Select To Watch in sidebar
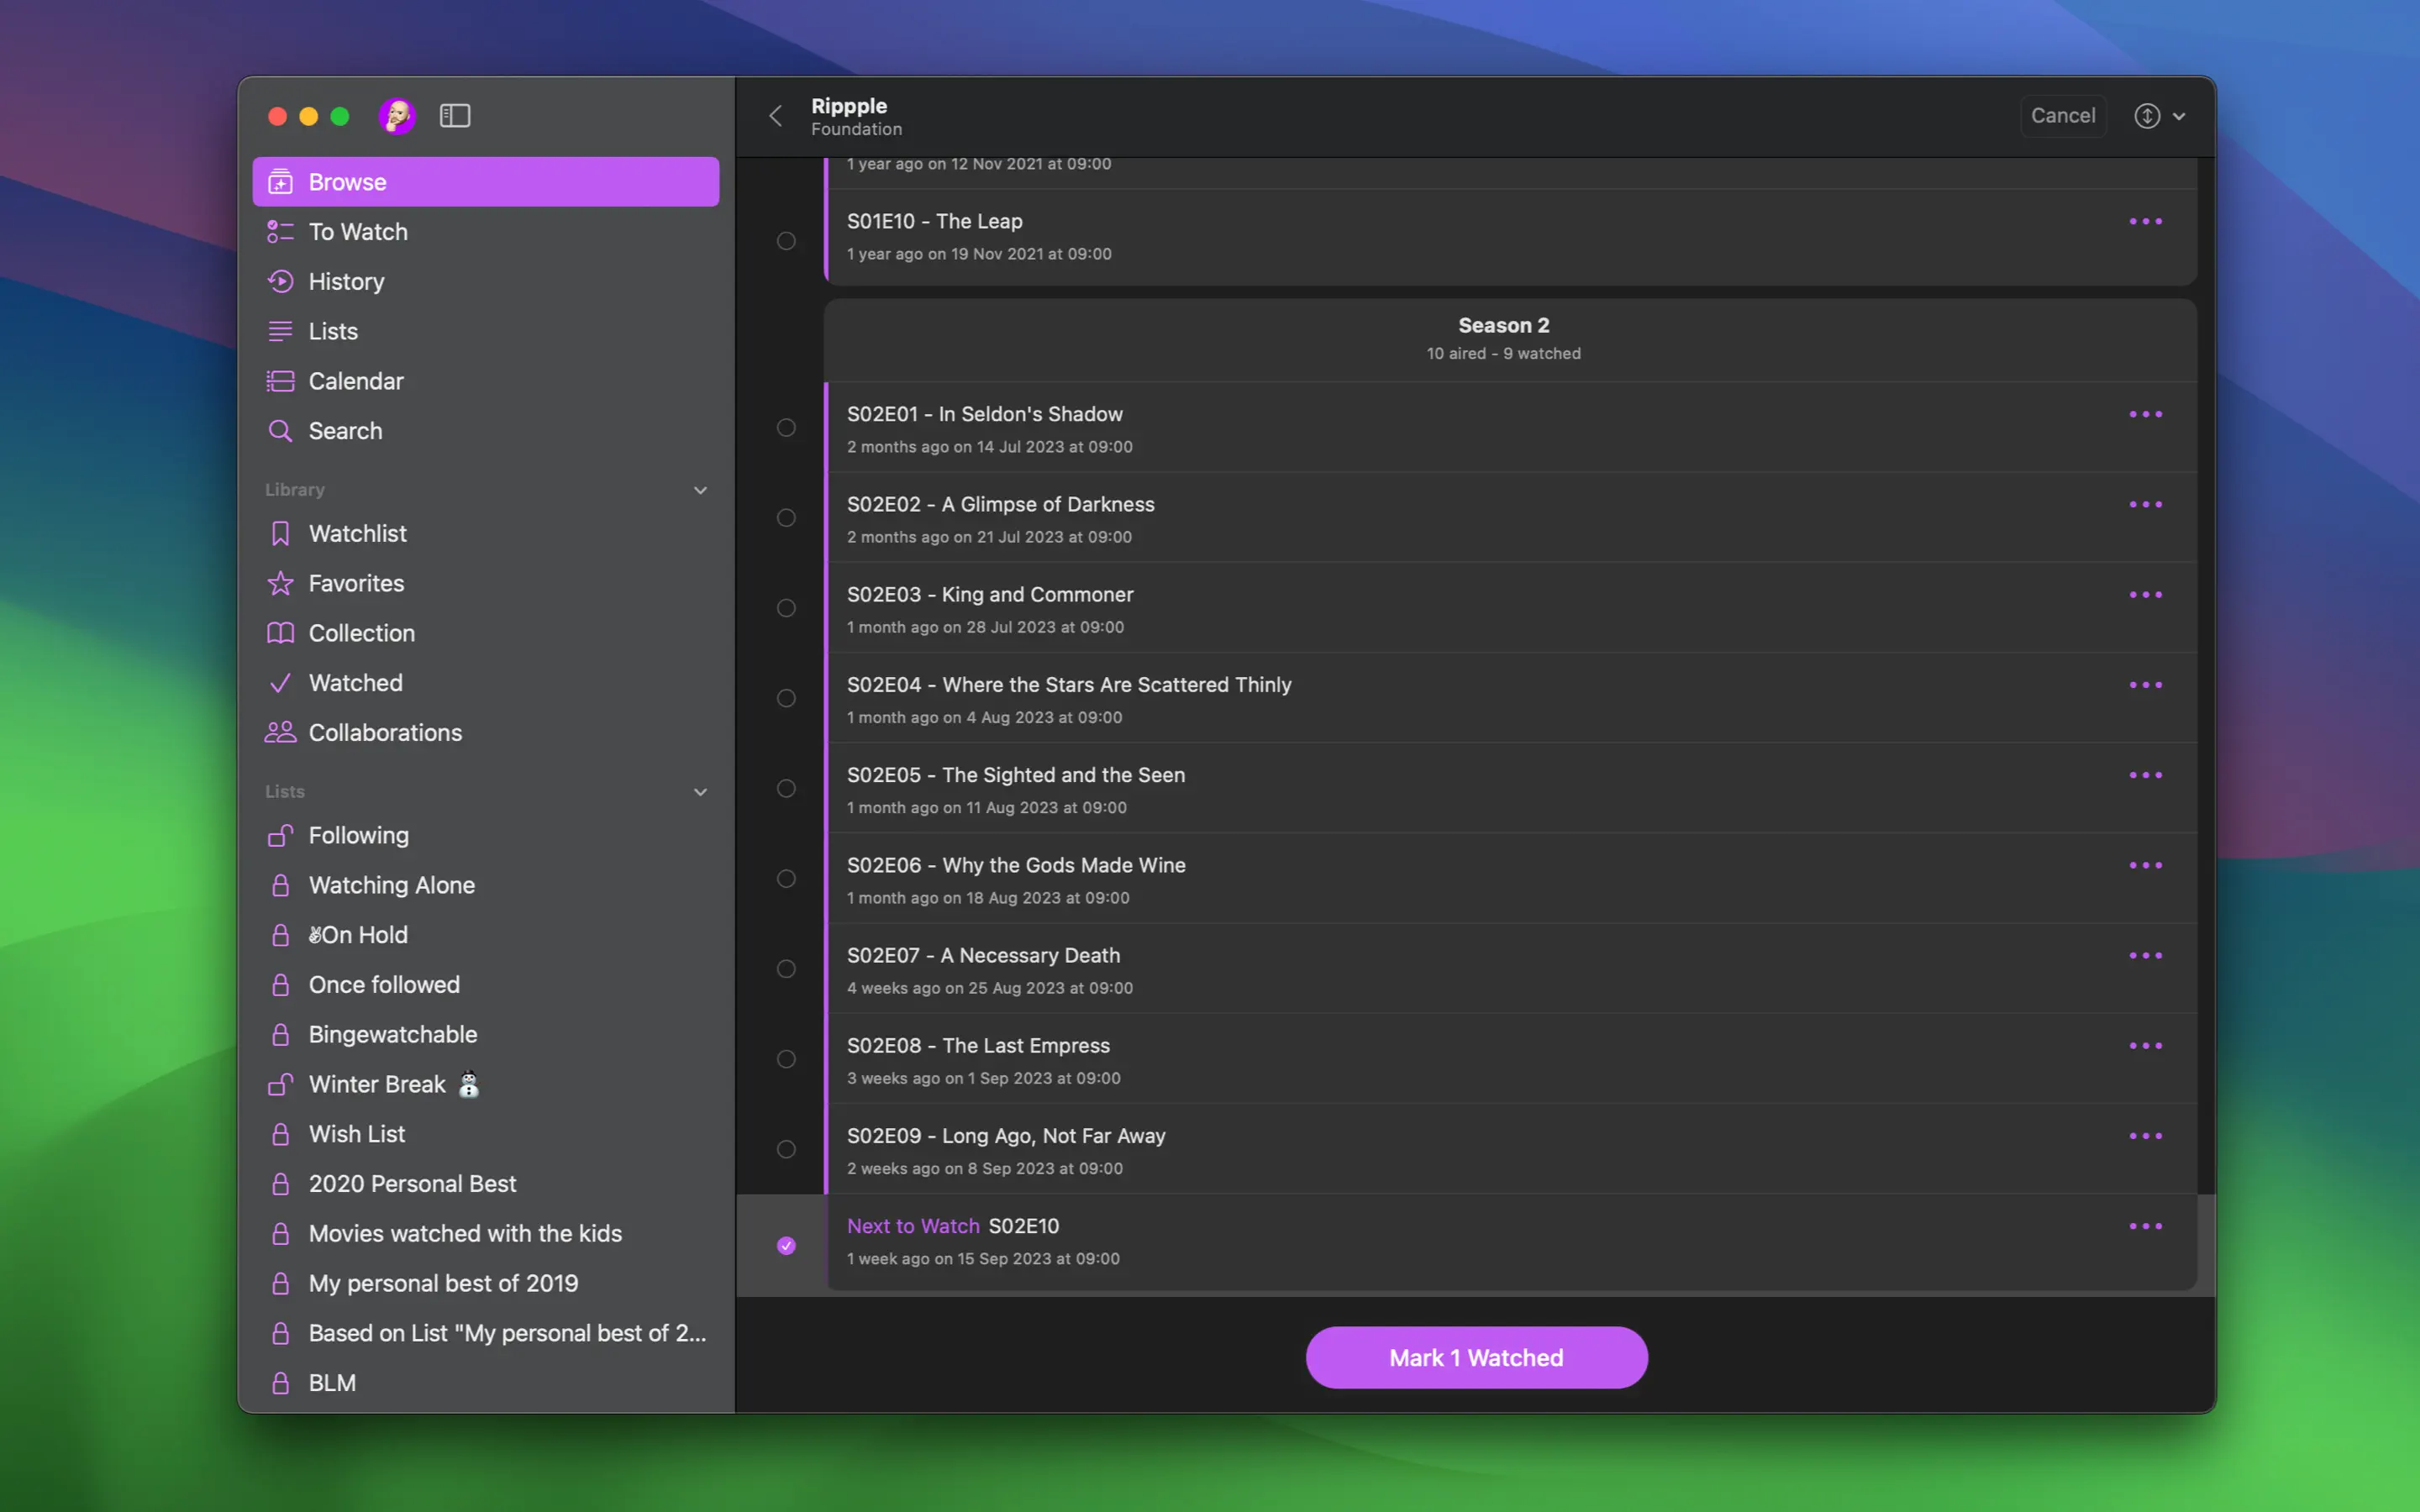This screenshot has width=2420, height=1512. point(358,232)
